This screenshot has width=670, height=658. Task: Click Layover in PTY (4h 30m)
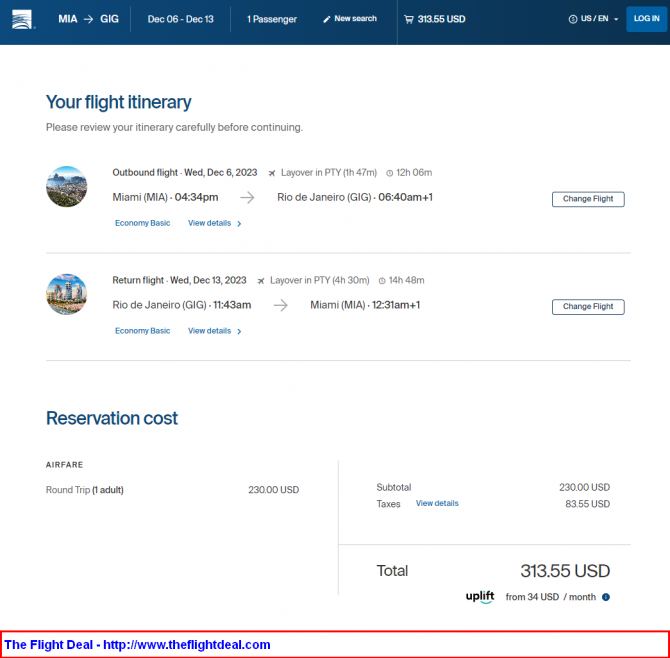pos(320,280)
